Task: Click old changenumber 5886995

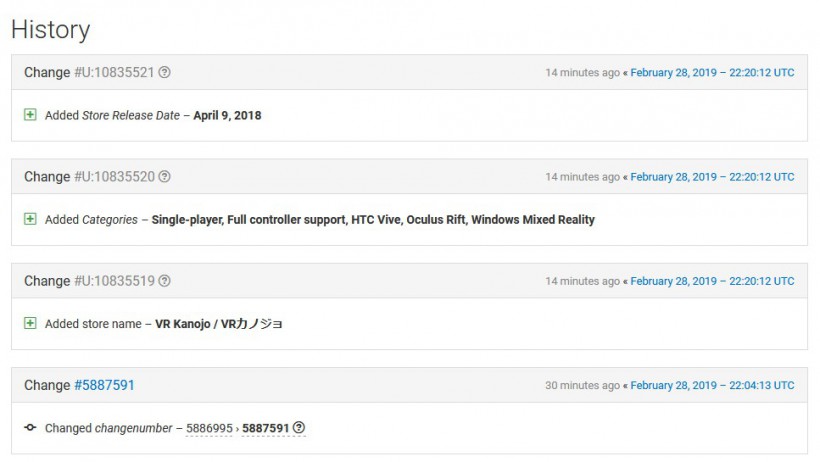Action: [x=209, y=428]
